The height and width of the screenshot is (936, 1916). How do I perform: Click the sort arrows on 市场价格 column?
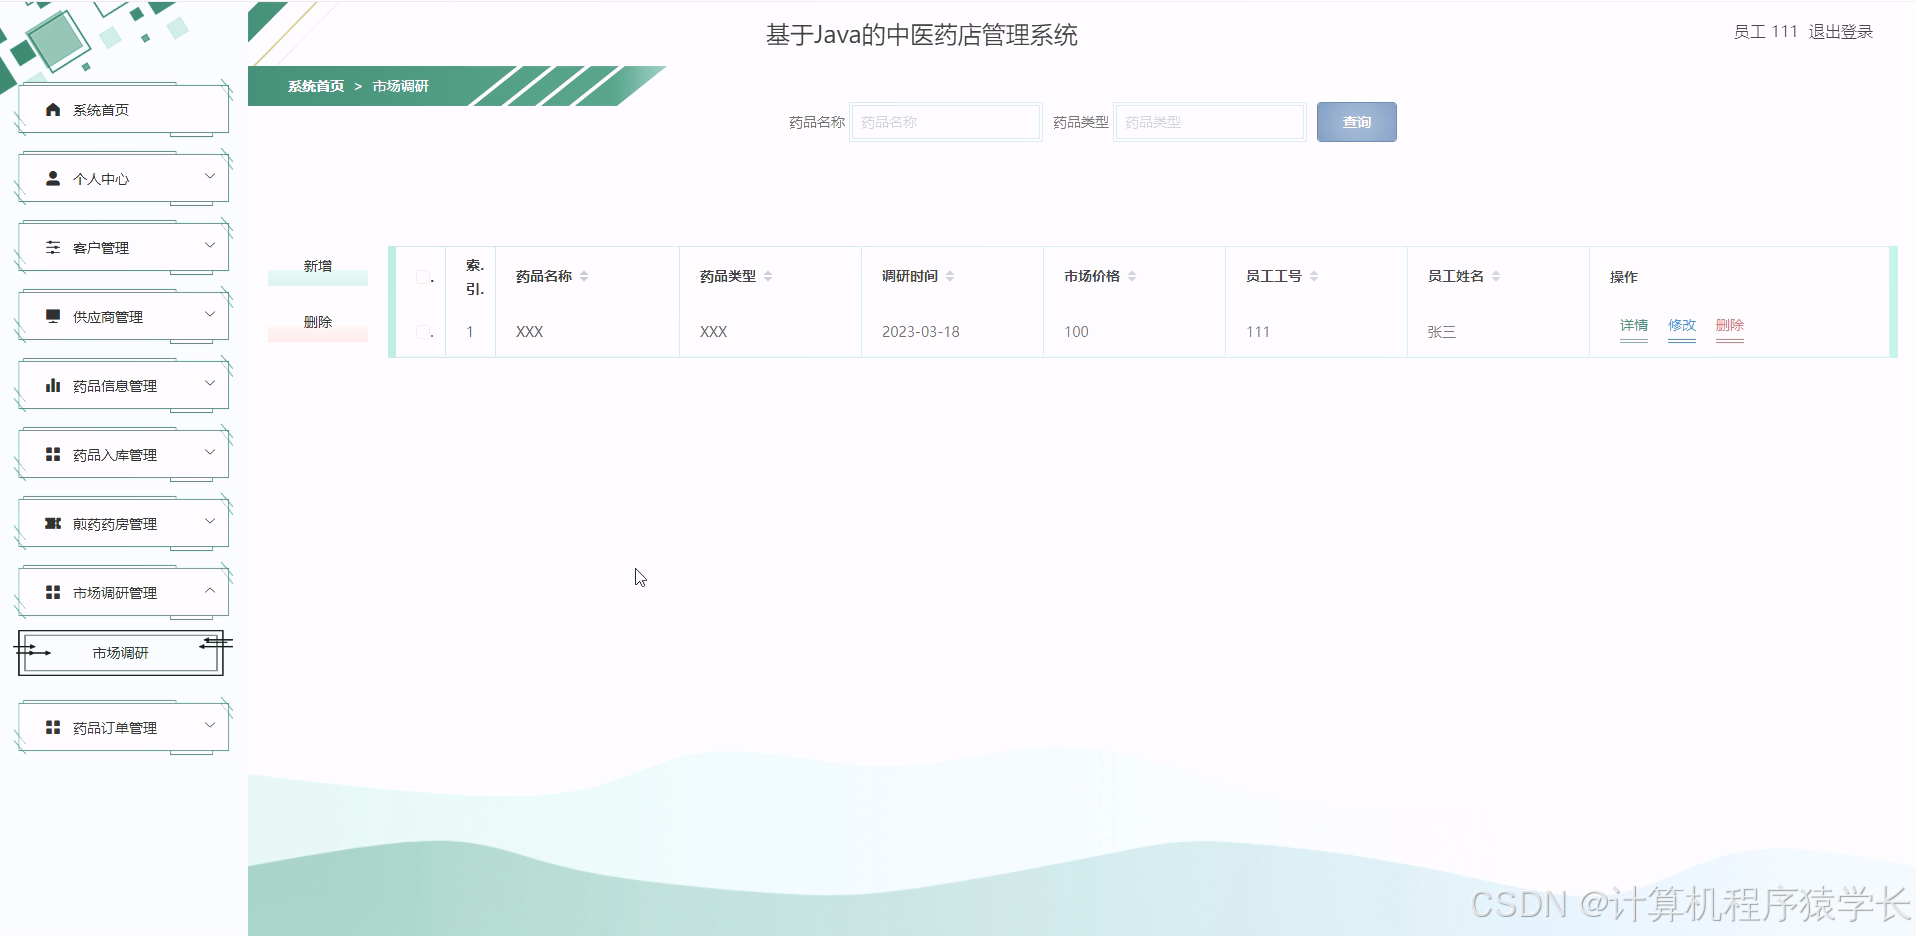click(1131, 275)
